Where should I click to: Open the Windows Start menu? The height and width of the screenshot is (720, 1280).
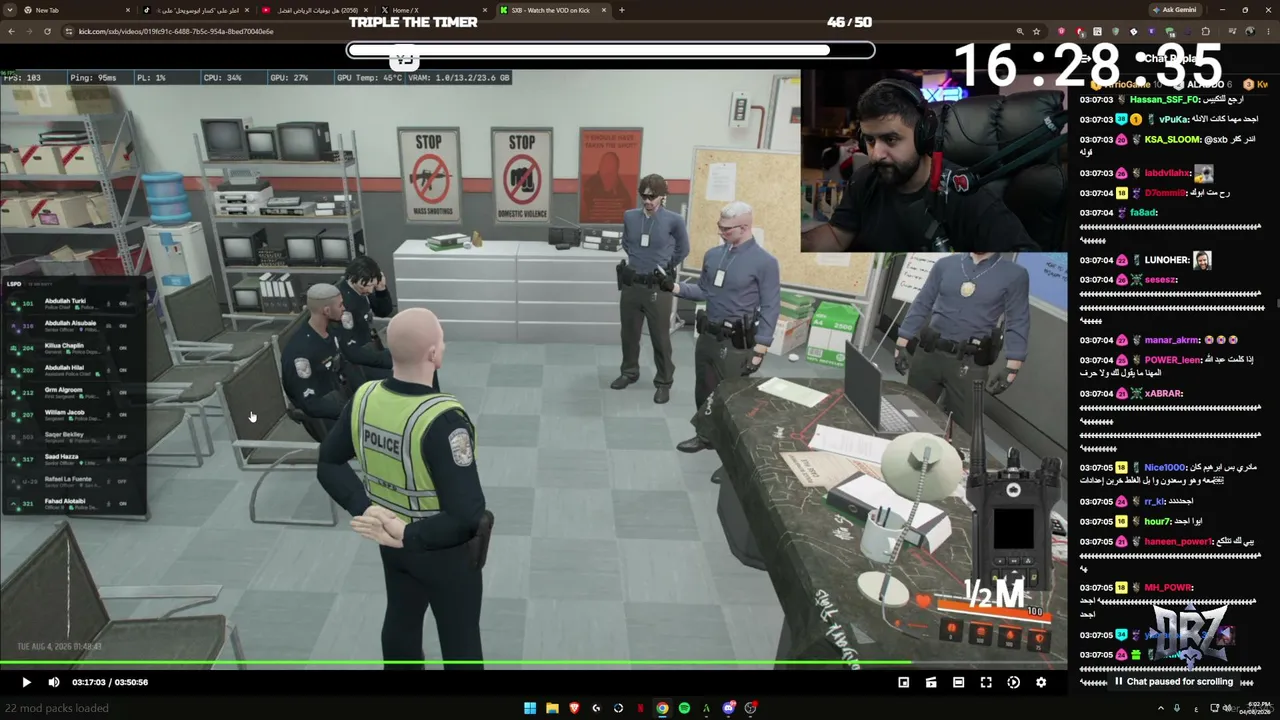point(530,708)
